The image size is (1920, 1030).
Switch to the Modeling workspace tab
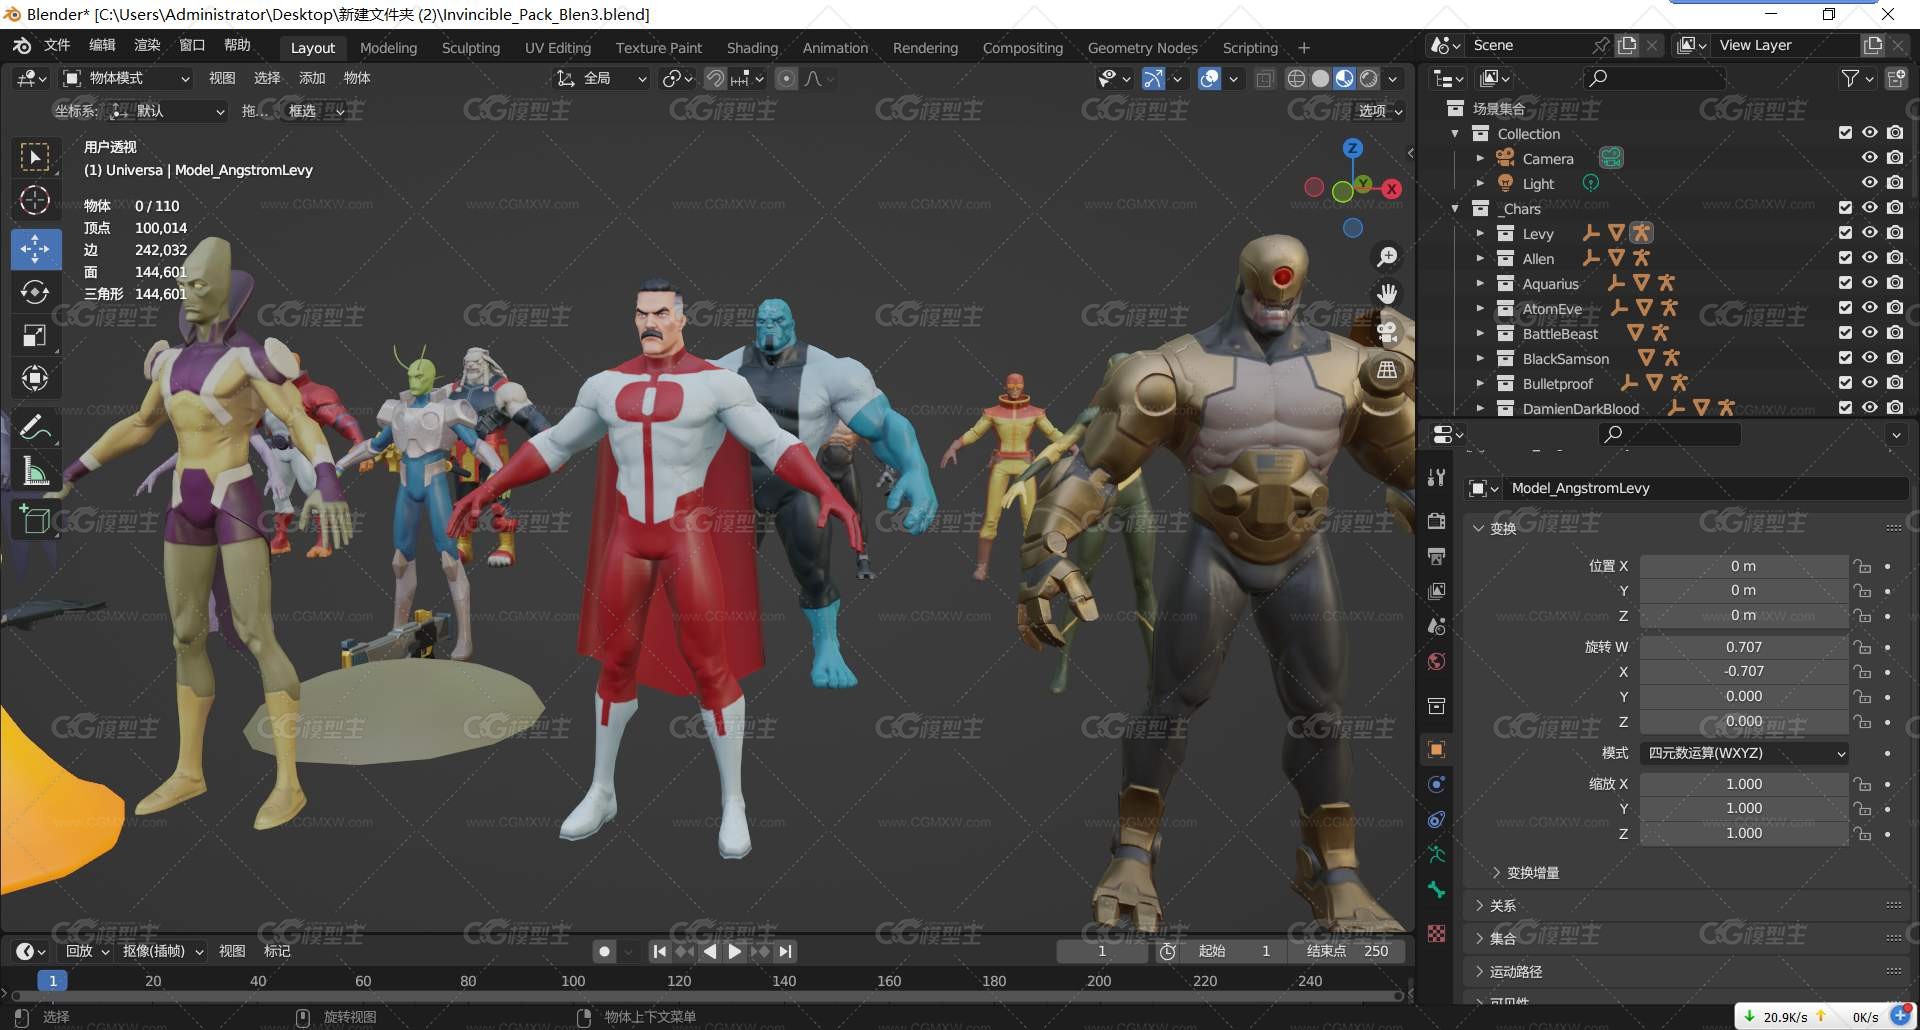coord(388,48)
